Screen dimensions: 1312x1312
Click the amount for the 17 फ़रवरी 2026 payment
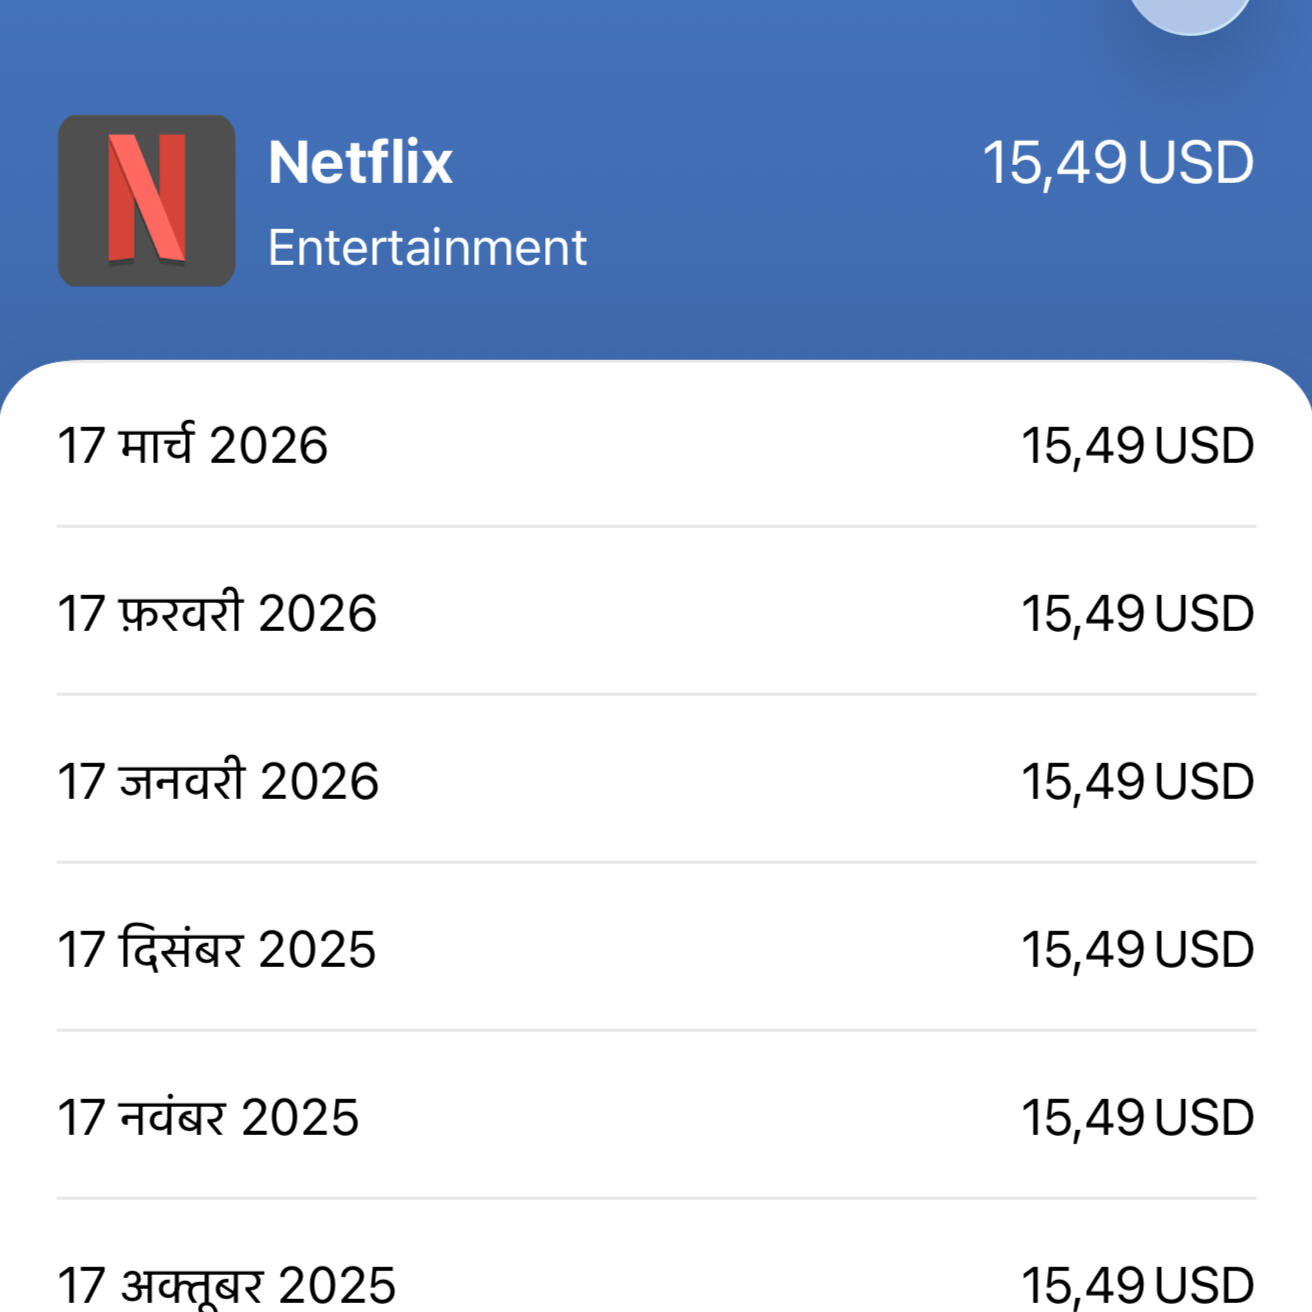point(1137,614)
